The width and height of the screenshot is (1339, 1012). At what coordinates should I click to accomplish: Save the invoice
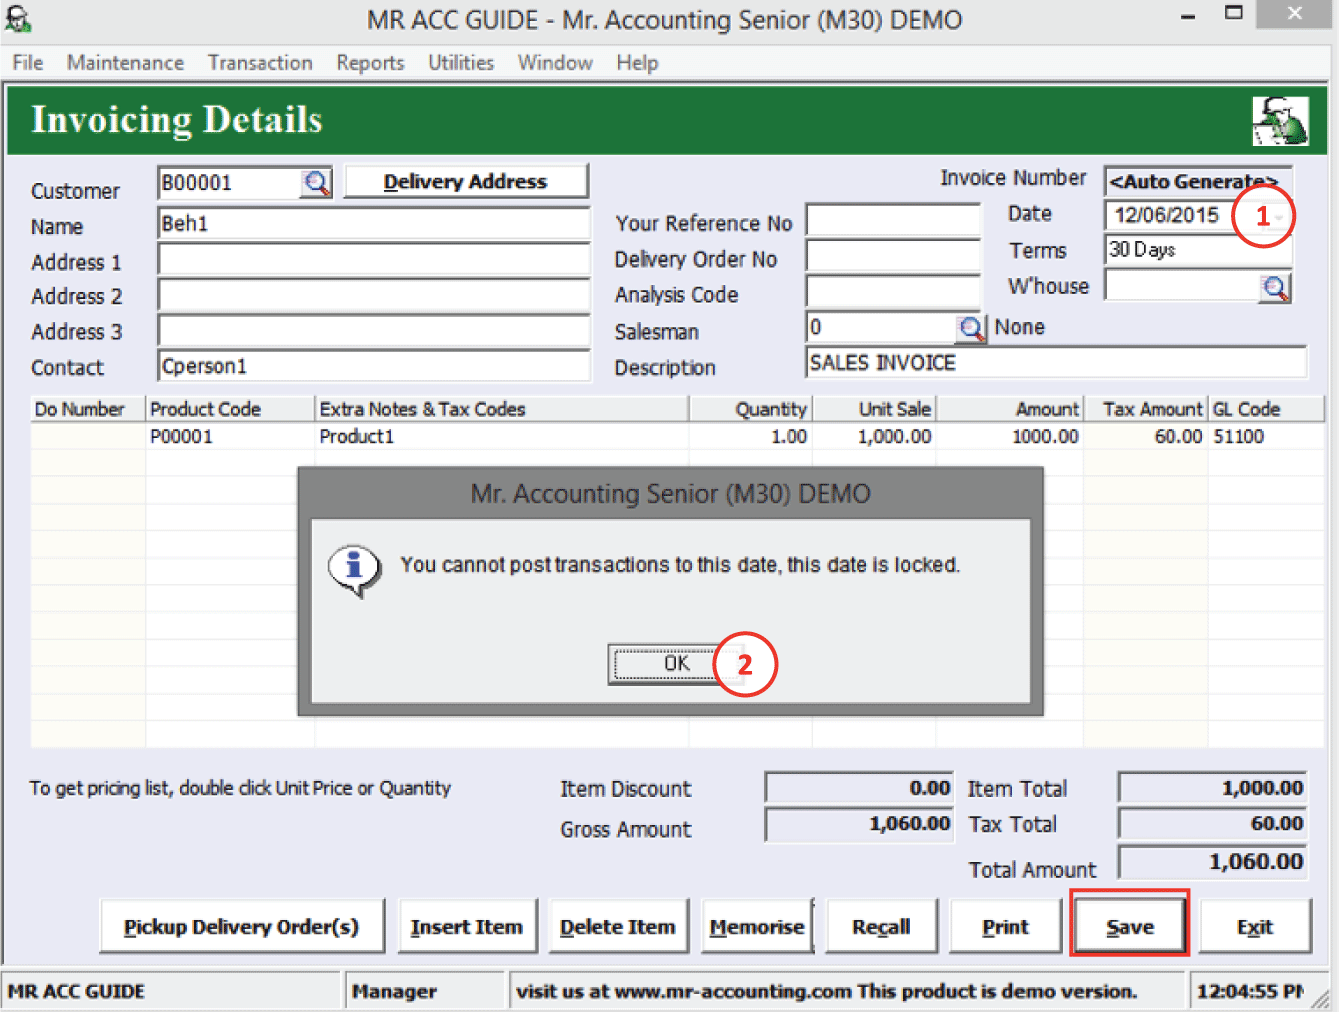tap(1130, 927)
